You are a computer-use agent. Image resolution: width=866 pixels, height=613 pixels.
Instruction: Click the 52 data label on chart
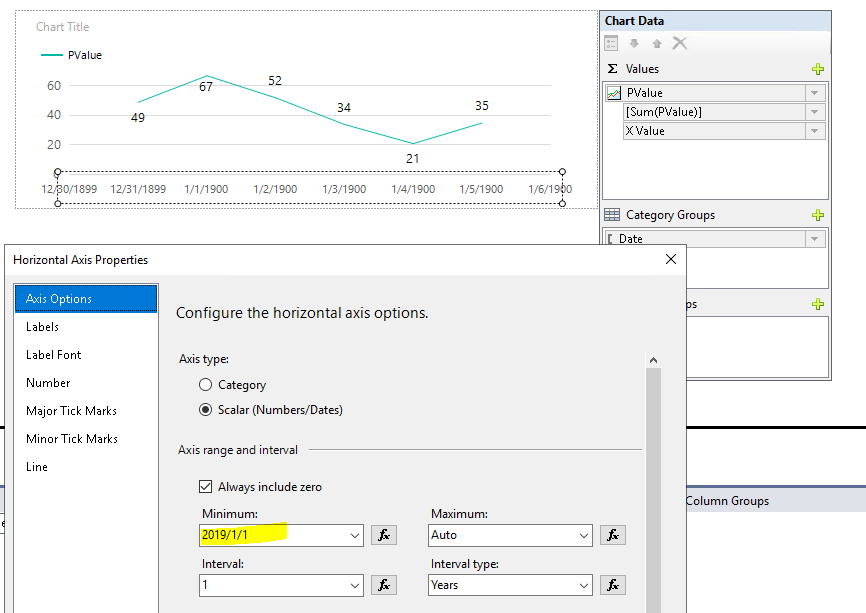(275, 81)
